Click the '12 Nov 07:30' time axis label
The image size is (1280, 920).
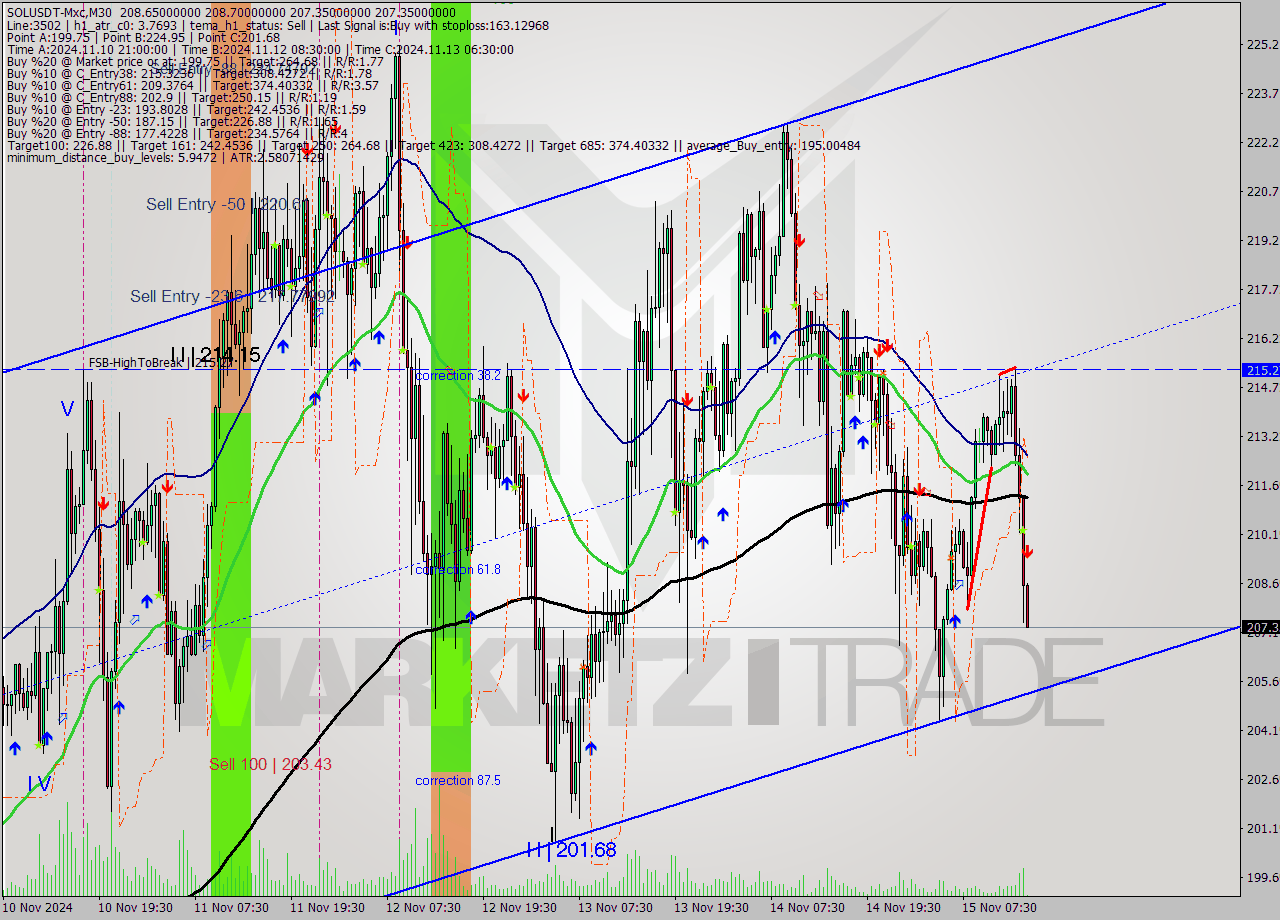click(x=423, y=907)
